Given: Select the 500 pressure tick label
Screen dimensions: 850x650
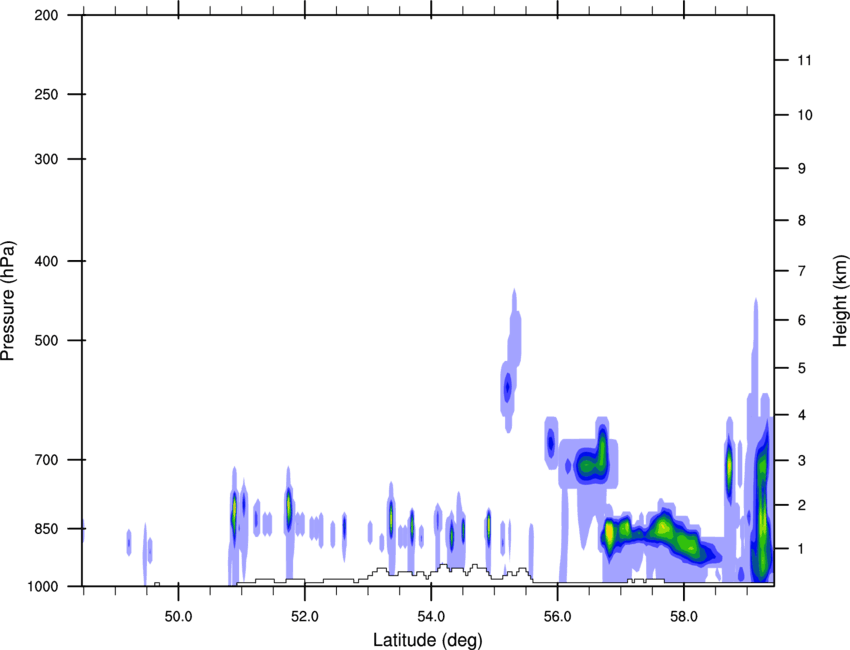Looking at the screenshot, I should coord(46,340).
